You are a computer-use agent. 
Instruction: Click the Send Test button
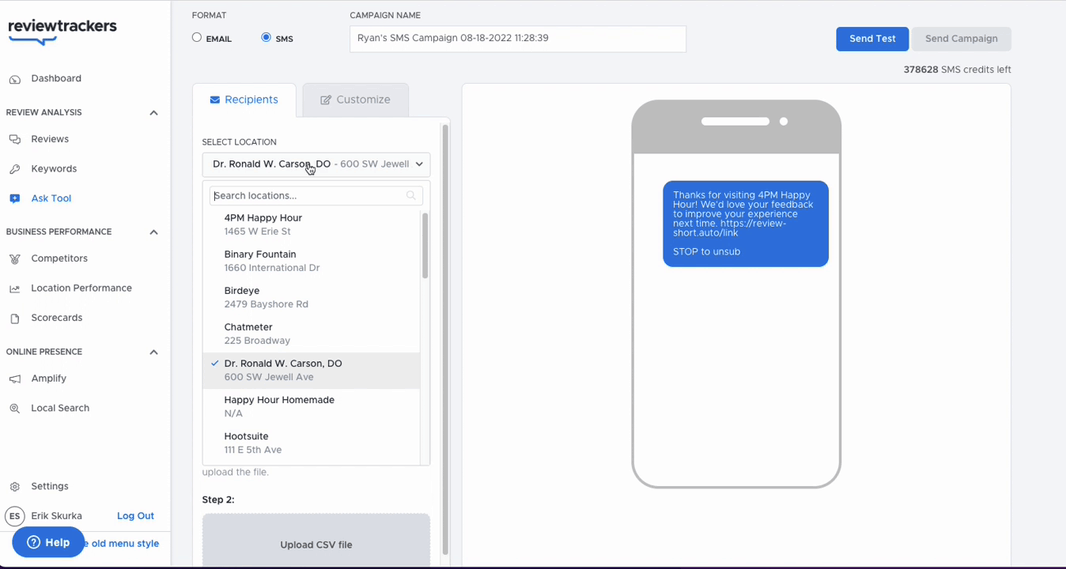point(872,39)
